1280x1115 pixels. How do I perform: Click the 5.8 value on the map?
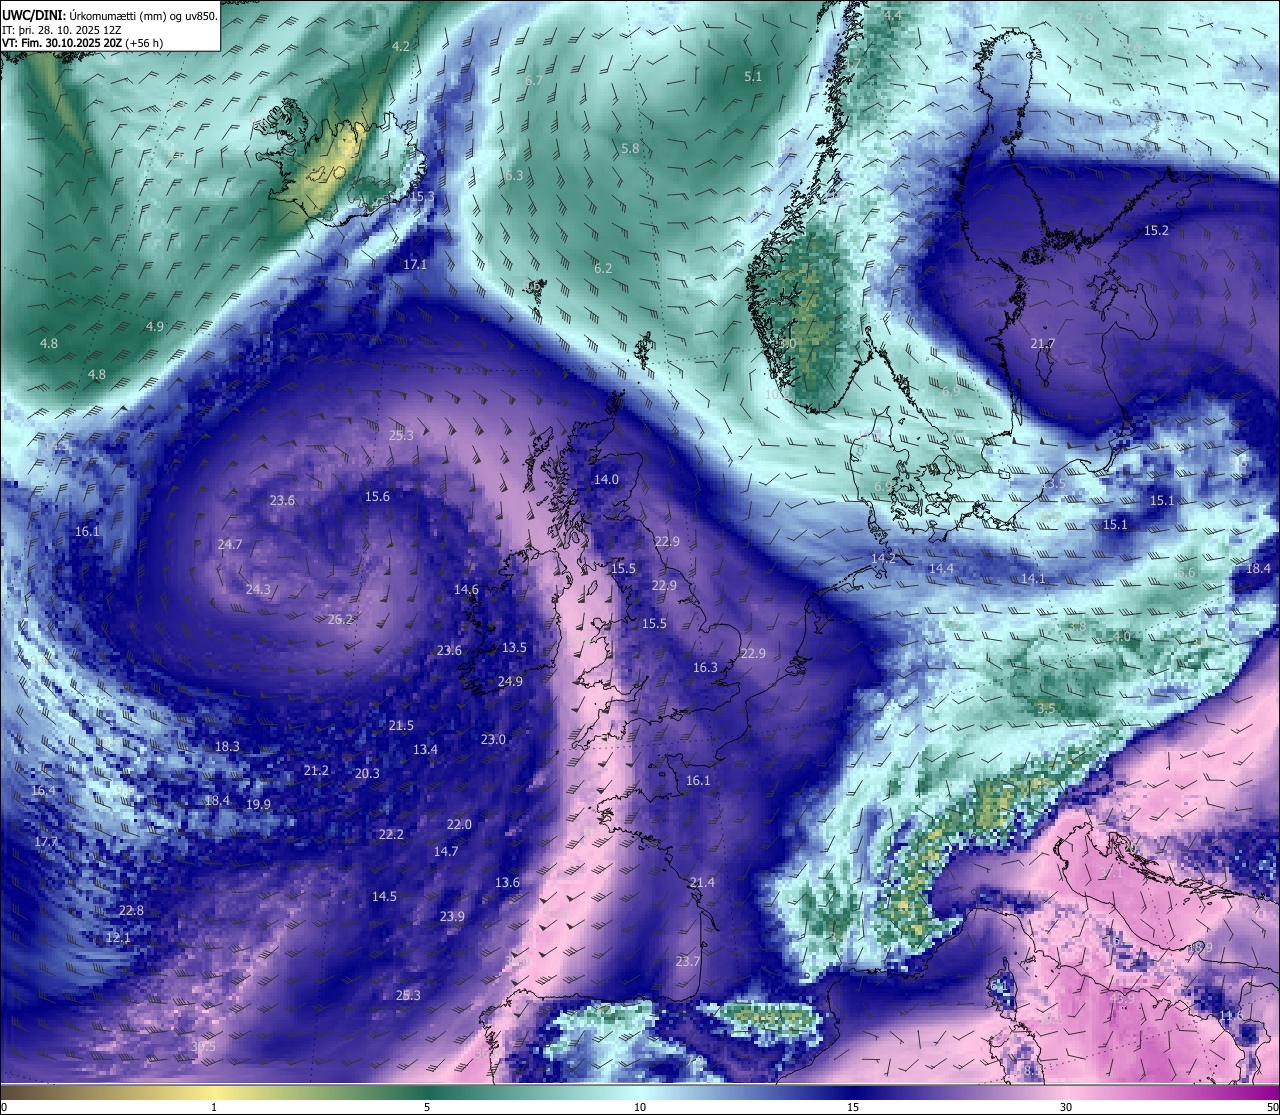point(630,148)
